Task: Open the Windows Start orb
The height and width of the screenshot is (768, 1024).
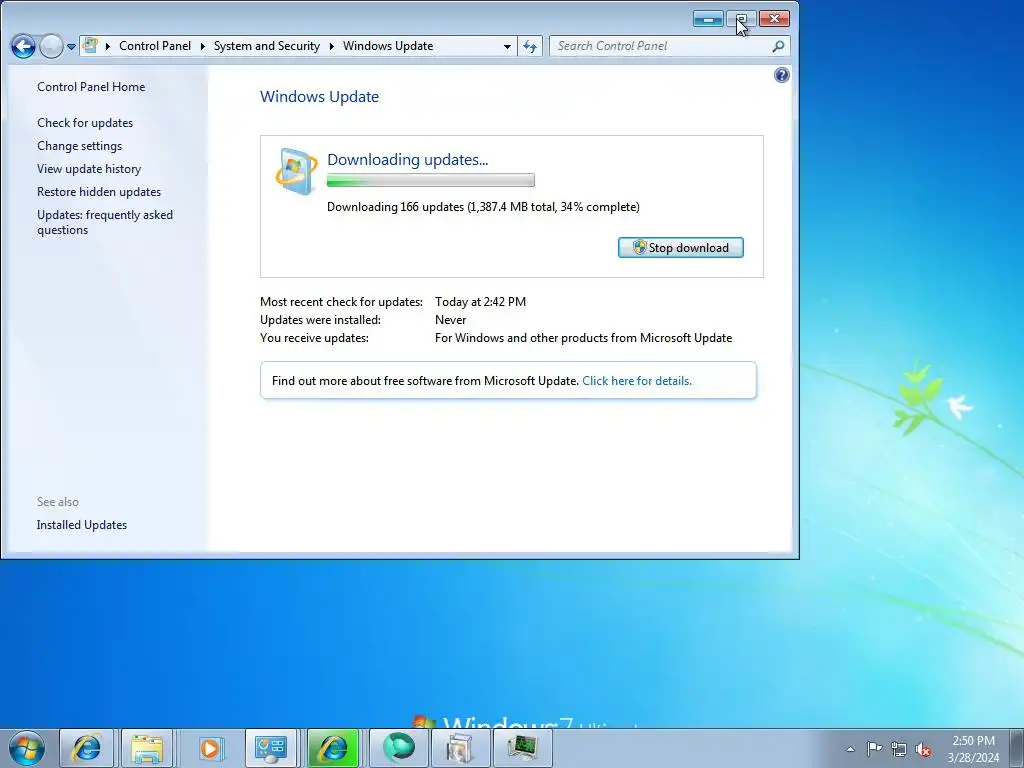Action: click(27, 748)
